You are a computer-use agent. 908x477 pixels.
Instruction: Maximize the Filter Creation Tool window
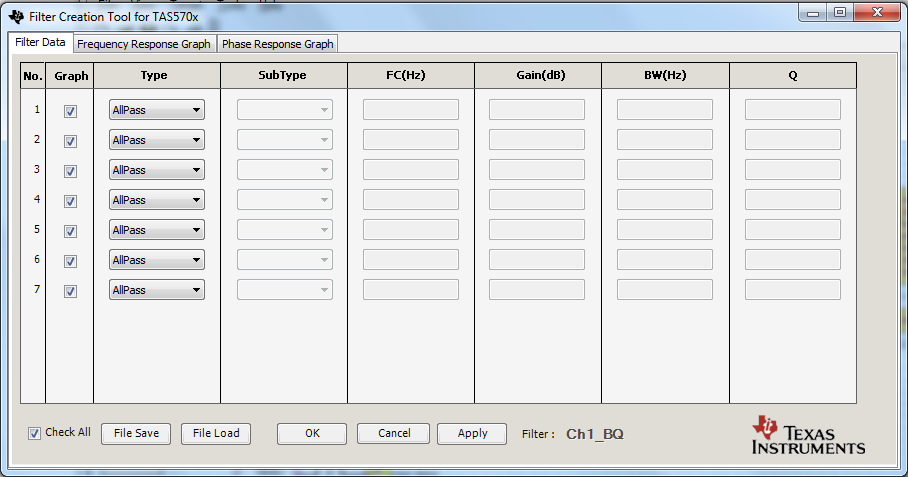(840, 13)
